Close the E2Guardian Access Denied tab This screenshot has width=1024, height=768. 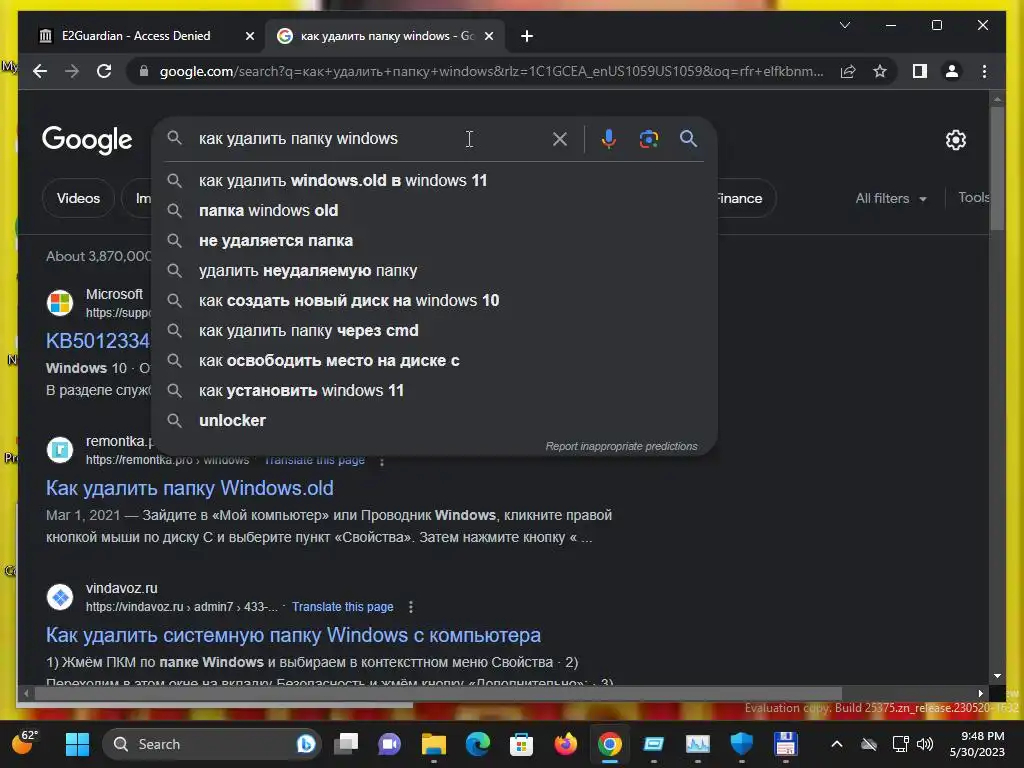coord(249,36)
